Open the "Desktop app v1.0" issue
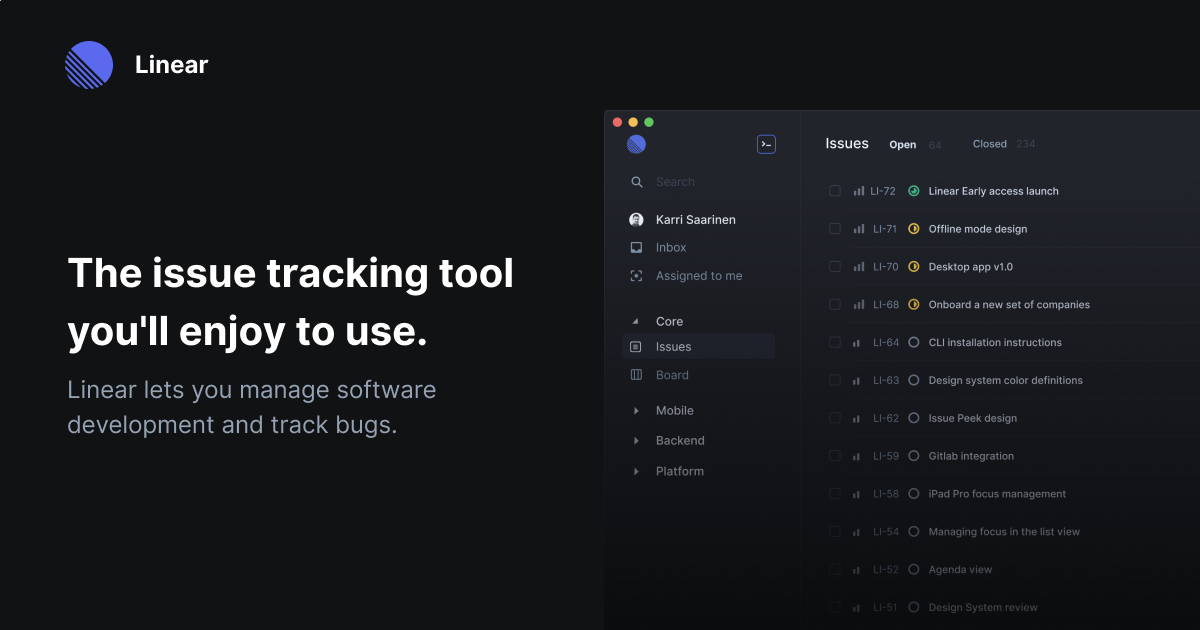This screenshot has height=630, width=1200. pos(971,267)
